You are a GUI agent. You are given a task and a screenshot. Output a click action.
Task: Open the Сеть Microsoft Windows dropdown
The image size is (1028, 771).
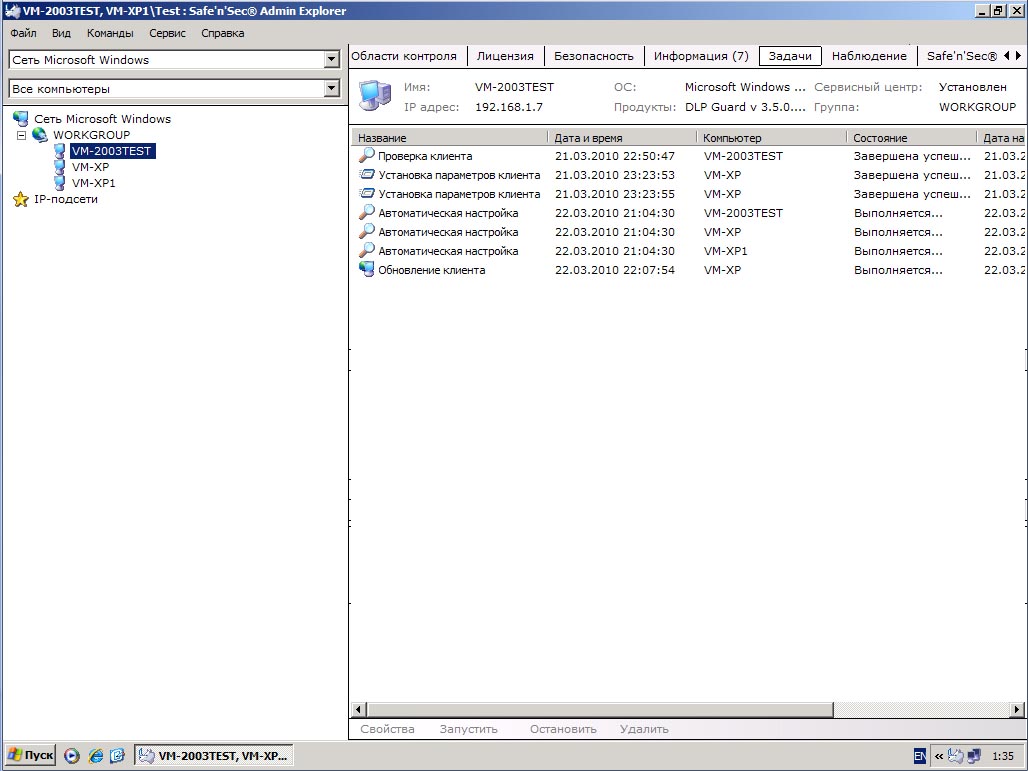(x=332, y=60)
